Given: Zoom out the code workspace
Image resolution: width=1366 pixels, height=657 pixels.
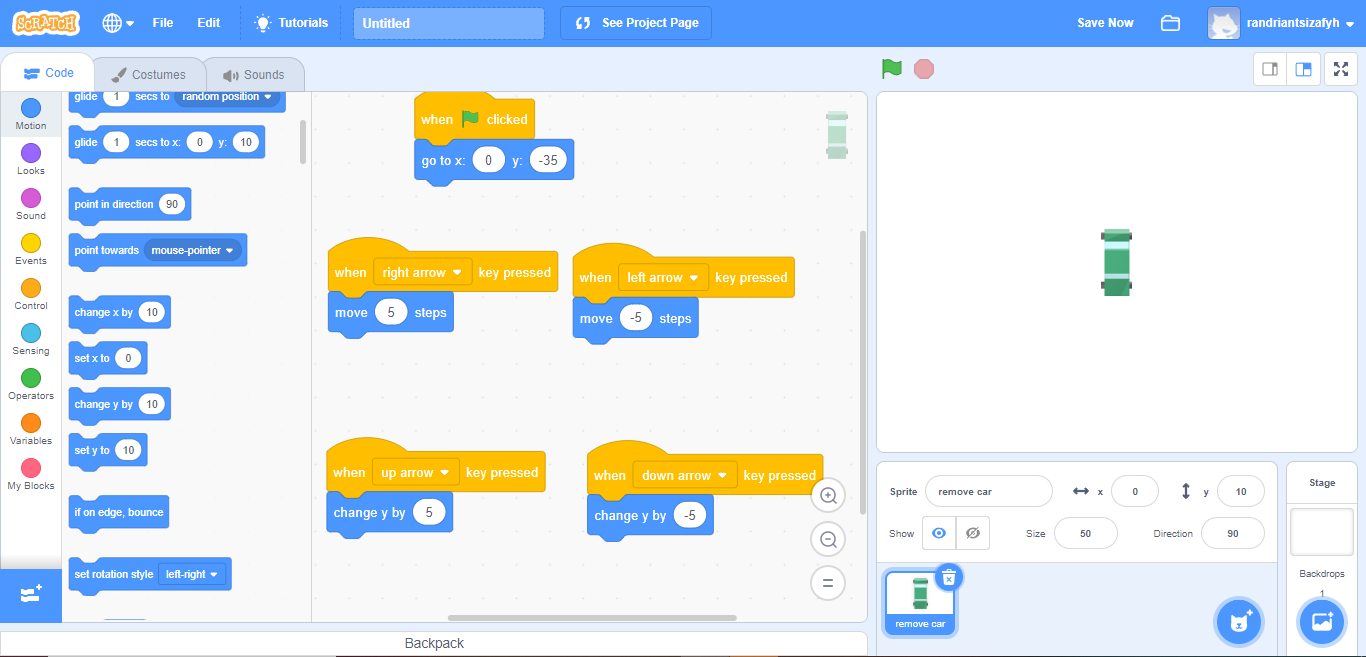Looking at the screenshot, I should pyautogui.click(x=828, y=539).
